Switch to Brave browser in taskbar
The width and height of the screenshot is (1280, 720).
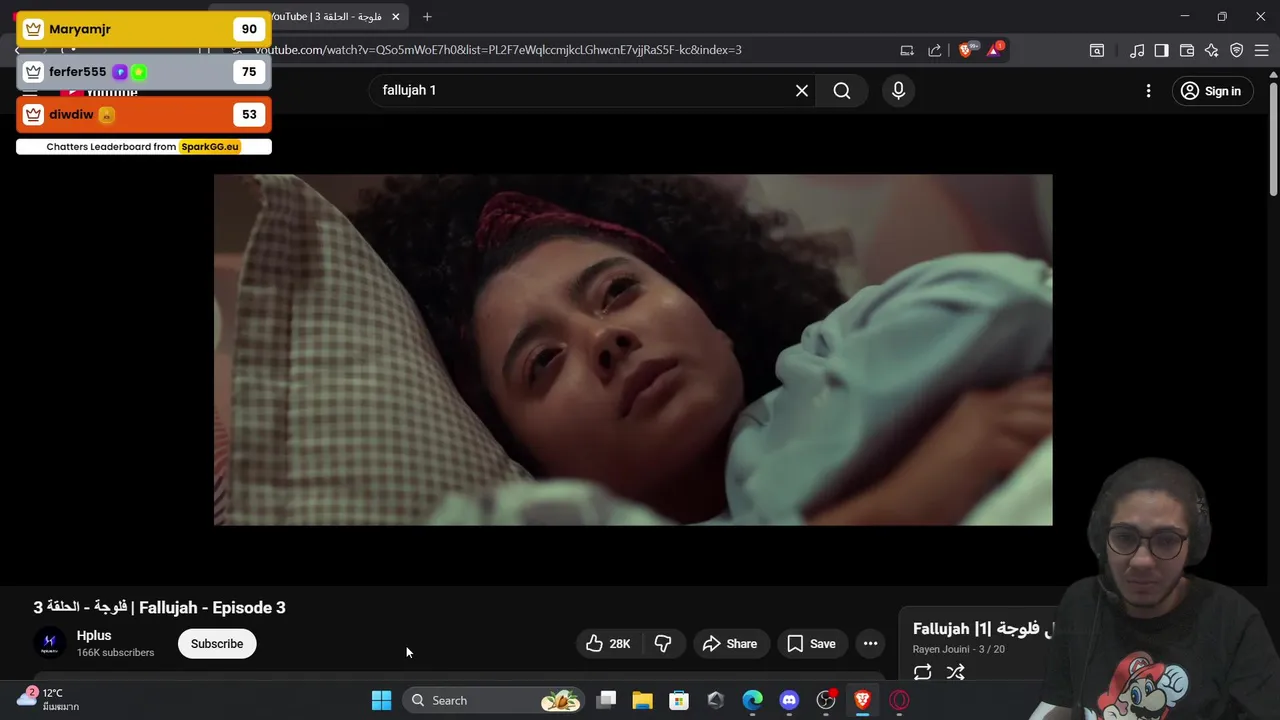[862, 700]
